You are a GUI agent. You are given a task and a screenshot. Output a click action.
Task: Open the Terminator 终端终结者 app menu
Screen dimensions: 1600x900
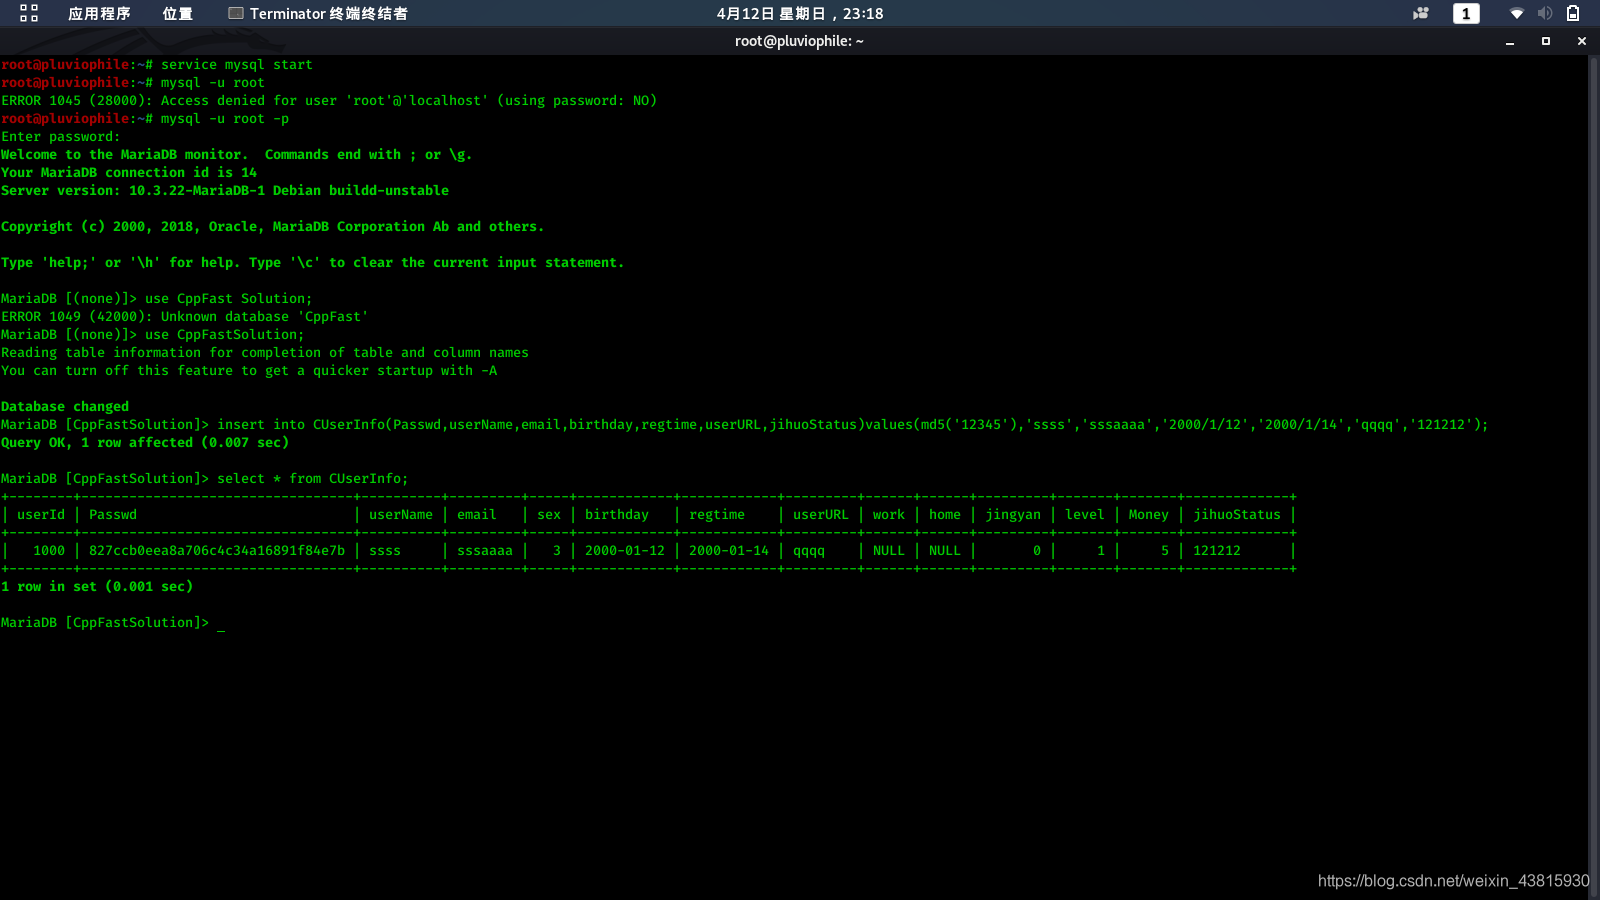(x=318, y=13)
